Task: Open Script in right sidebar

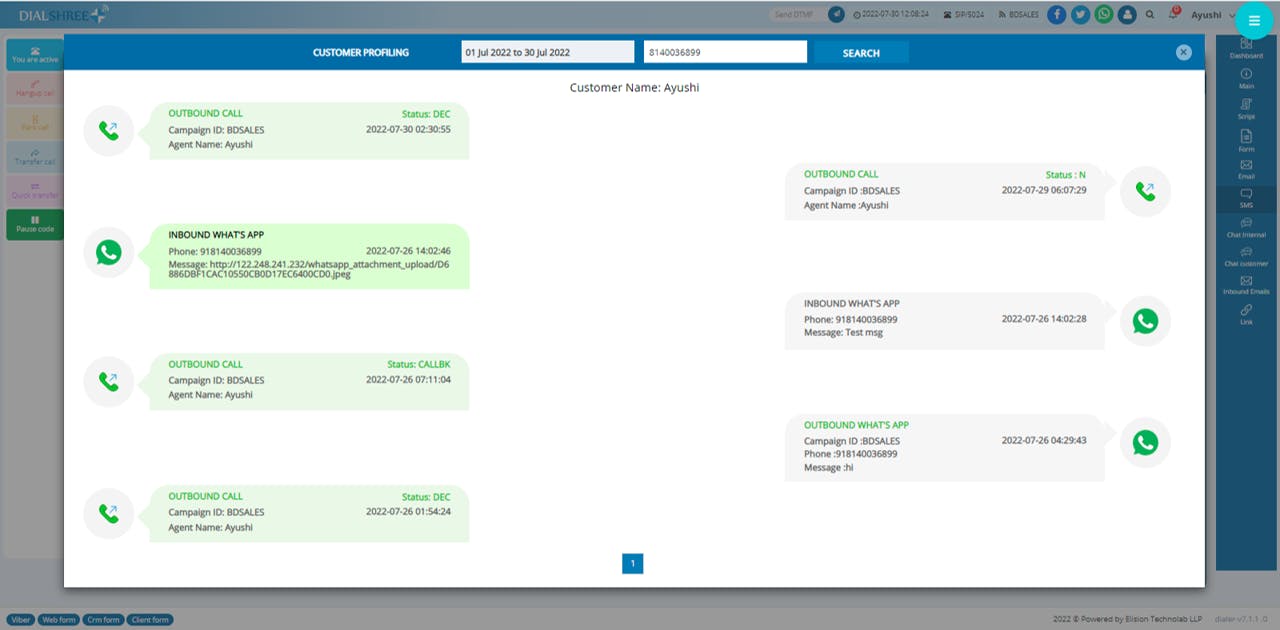Action: tap(1246, 109)
